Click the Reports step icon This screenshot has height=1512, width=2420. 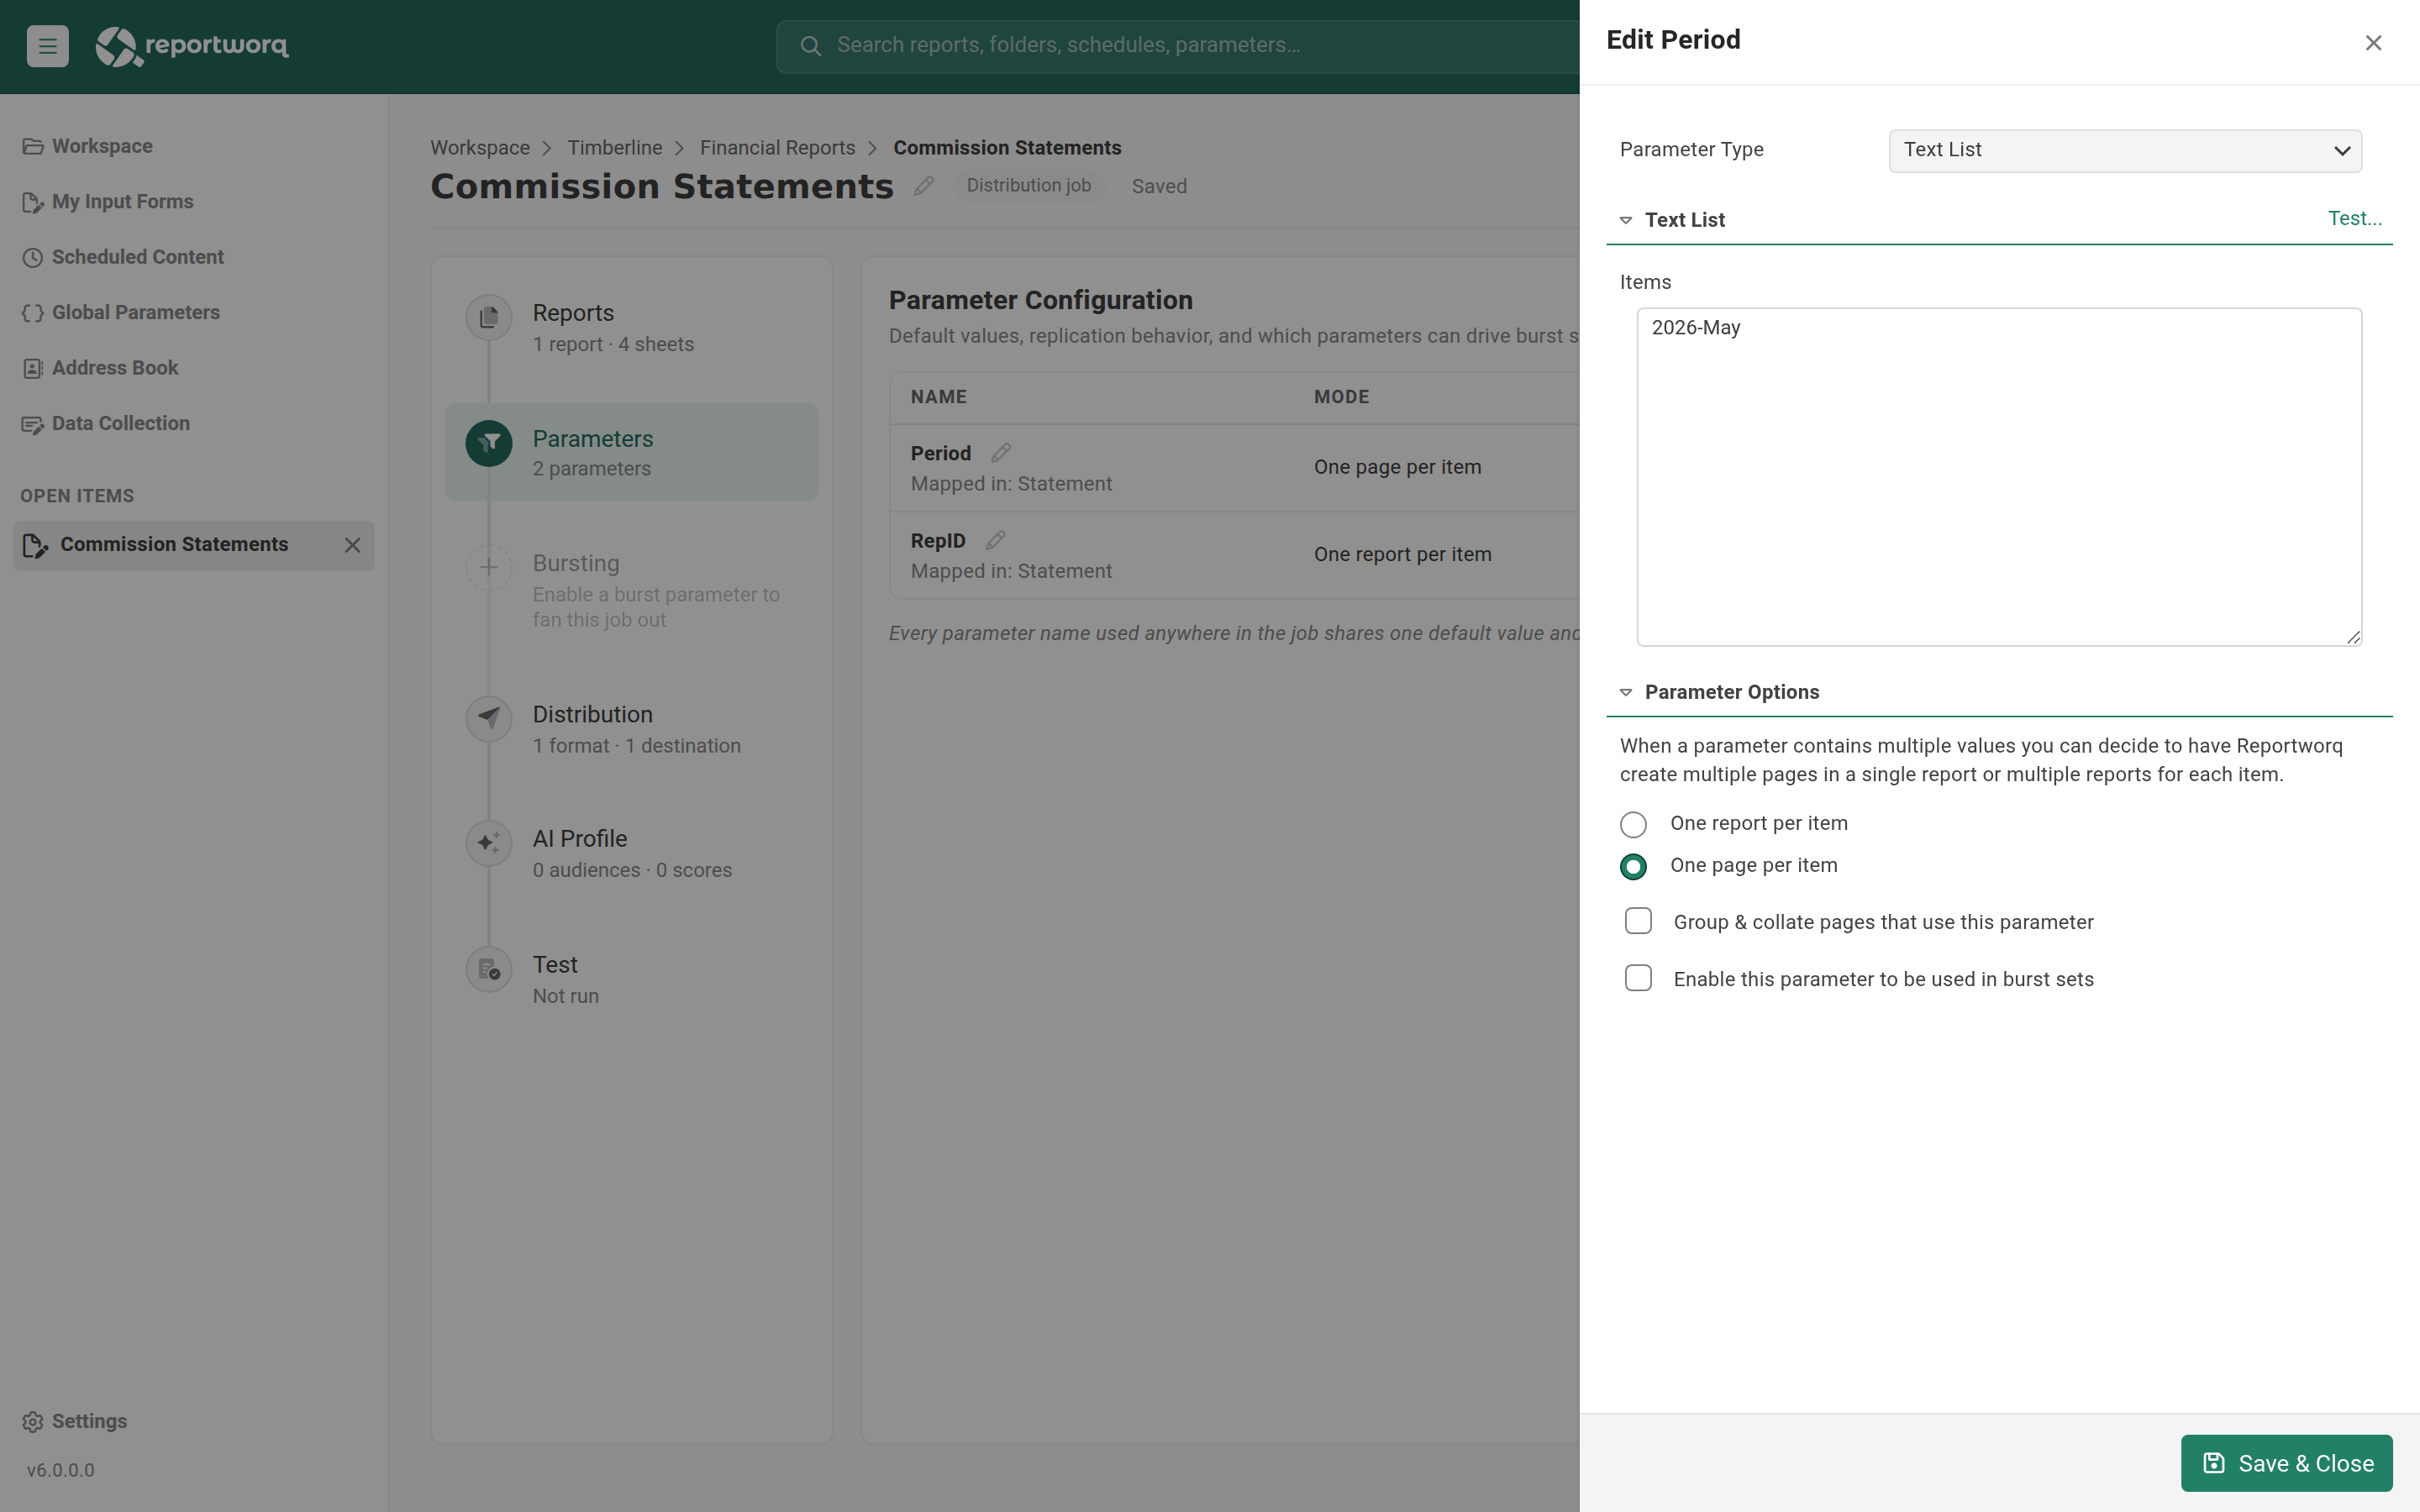(x=489, y=317)
